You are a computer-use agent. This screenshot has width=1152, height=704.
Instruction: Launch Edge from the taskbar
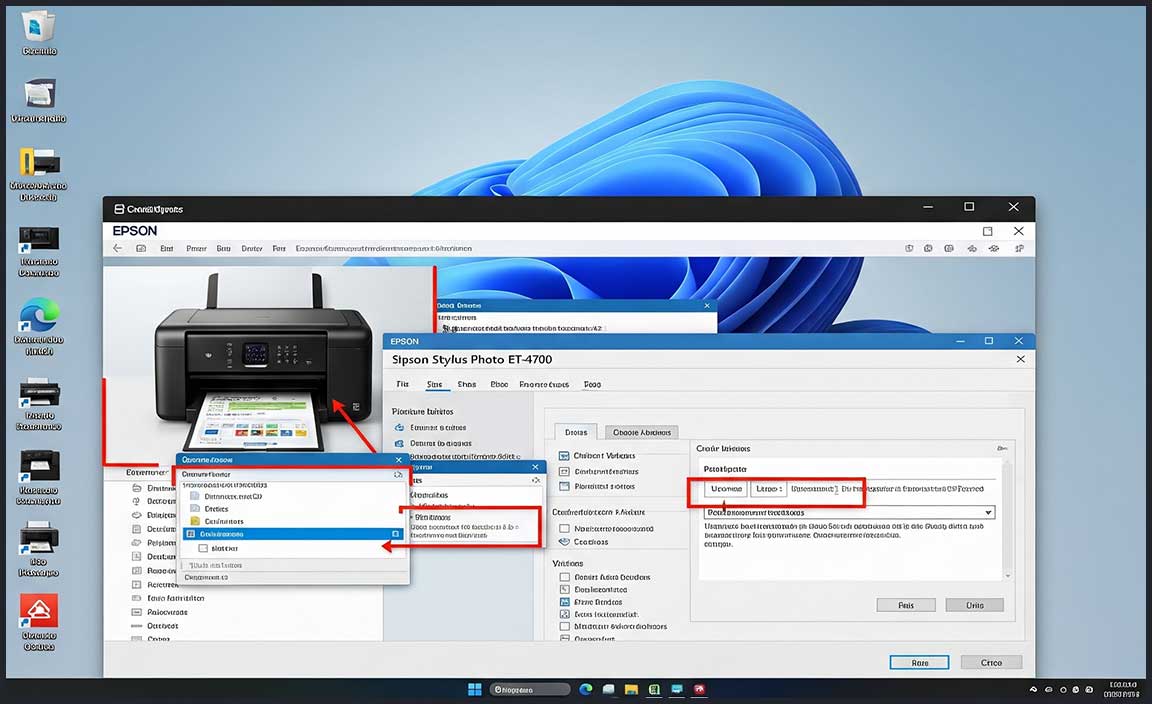pos(586,689)
